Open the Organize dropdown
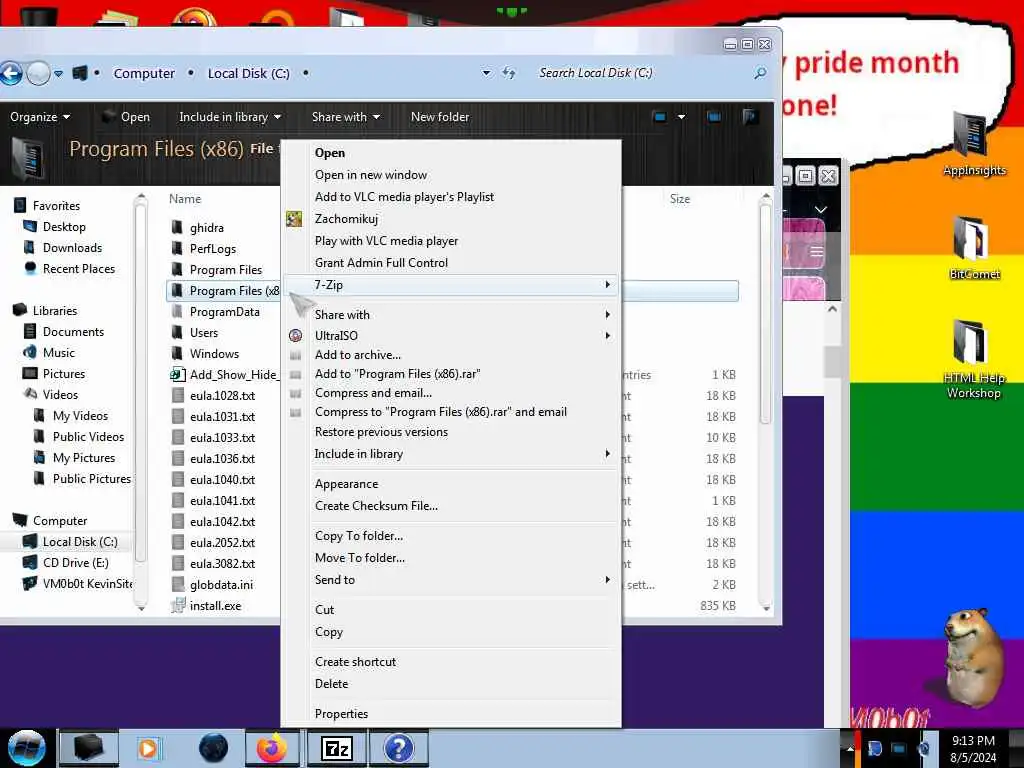The height and width of the screenshot is (768, 1024). coord(40,117)
